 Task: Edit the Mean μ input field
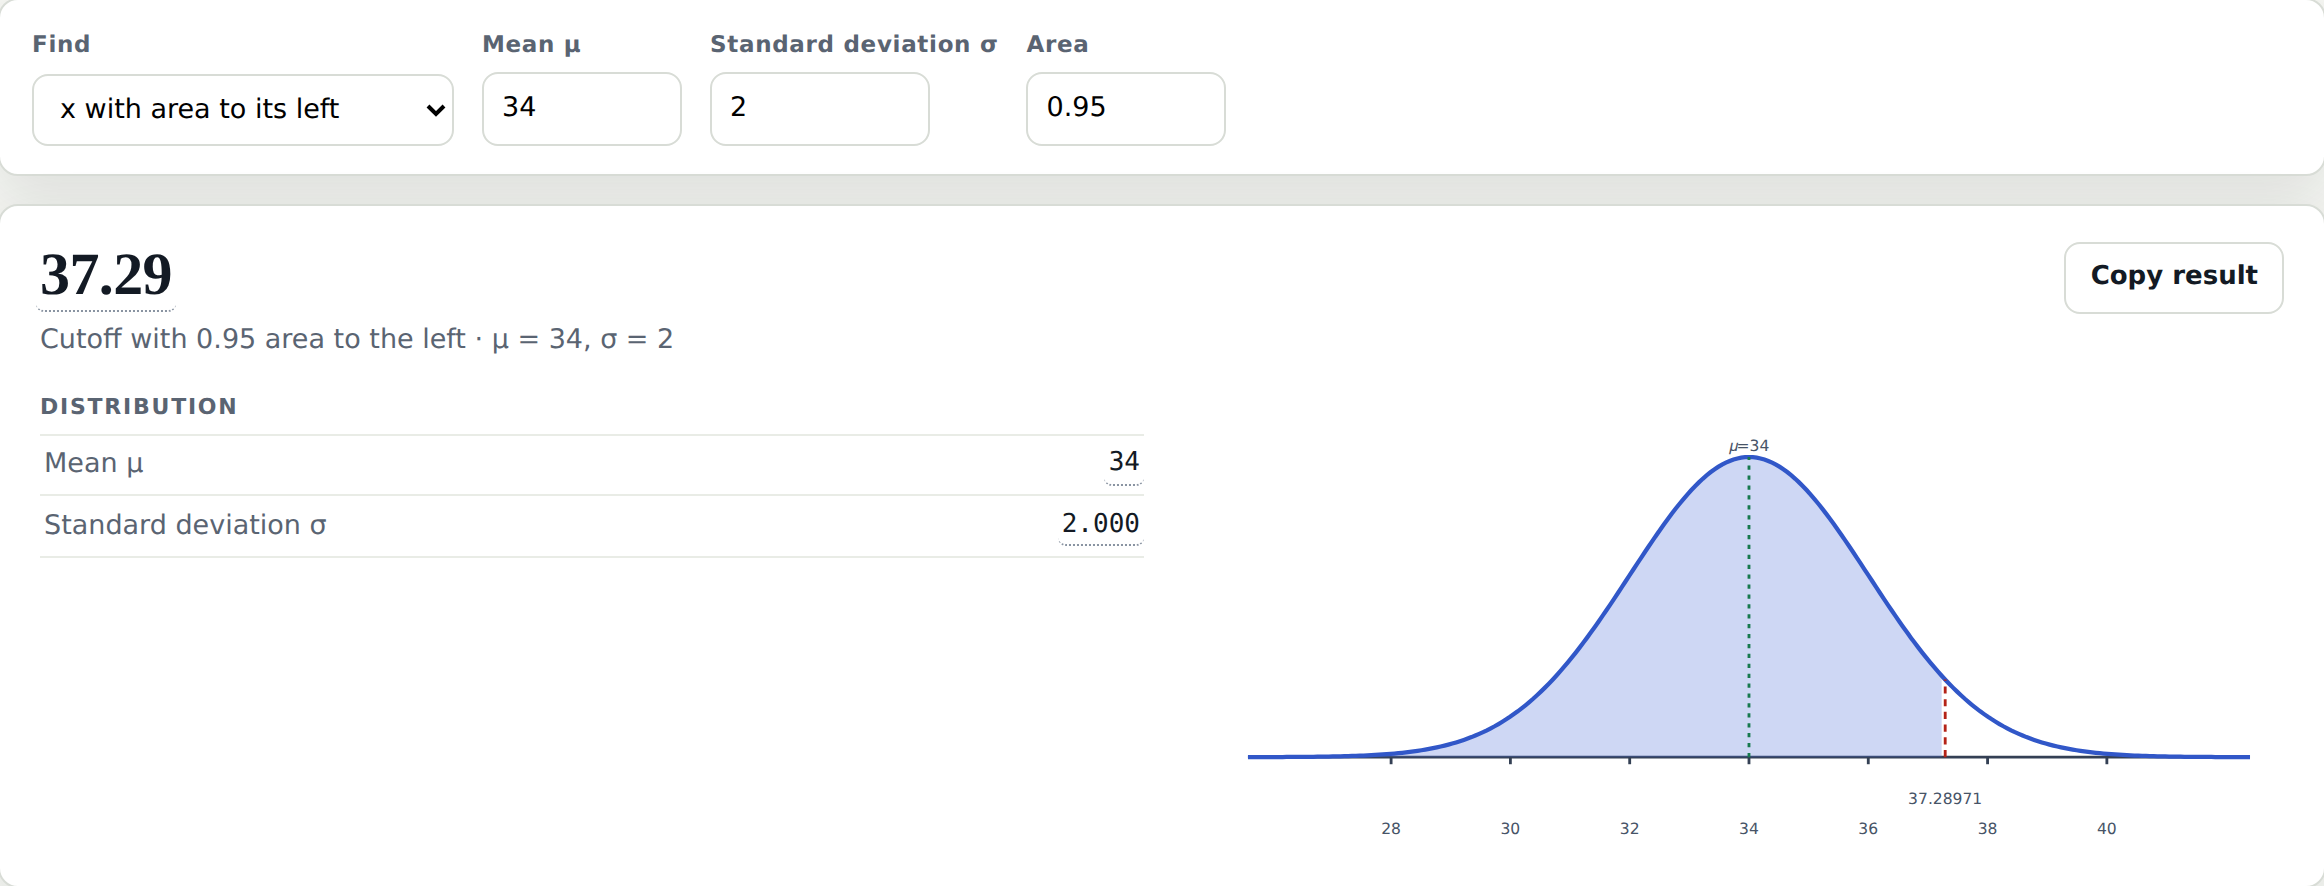pos(582,109)
